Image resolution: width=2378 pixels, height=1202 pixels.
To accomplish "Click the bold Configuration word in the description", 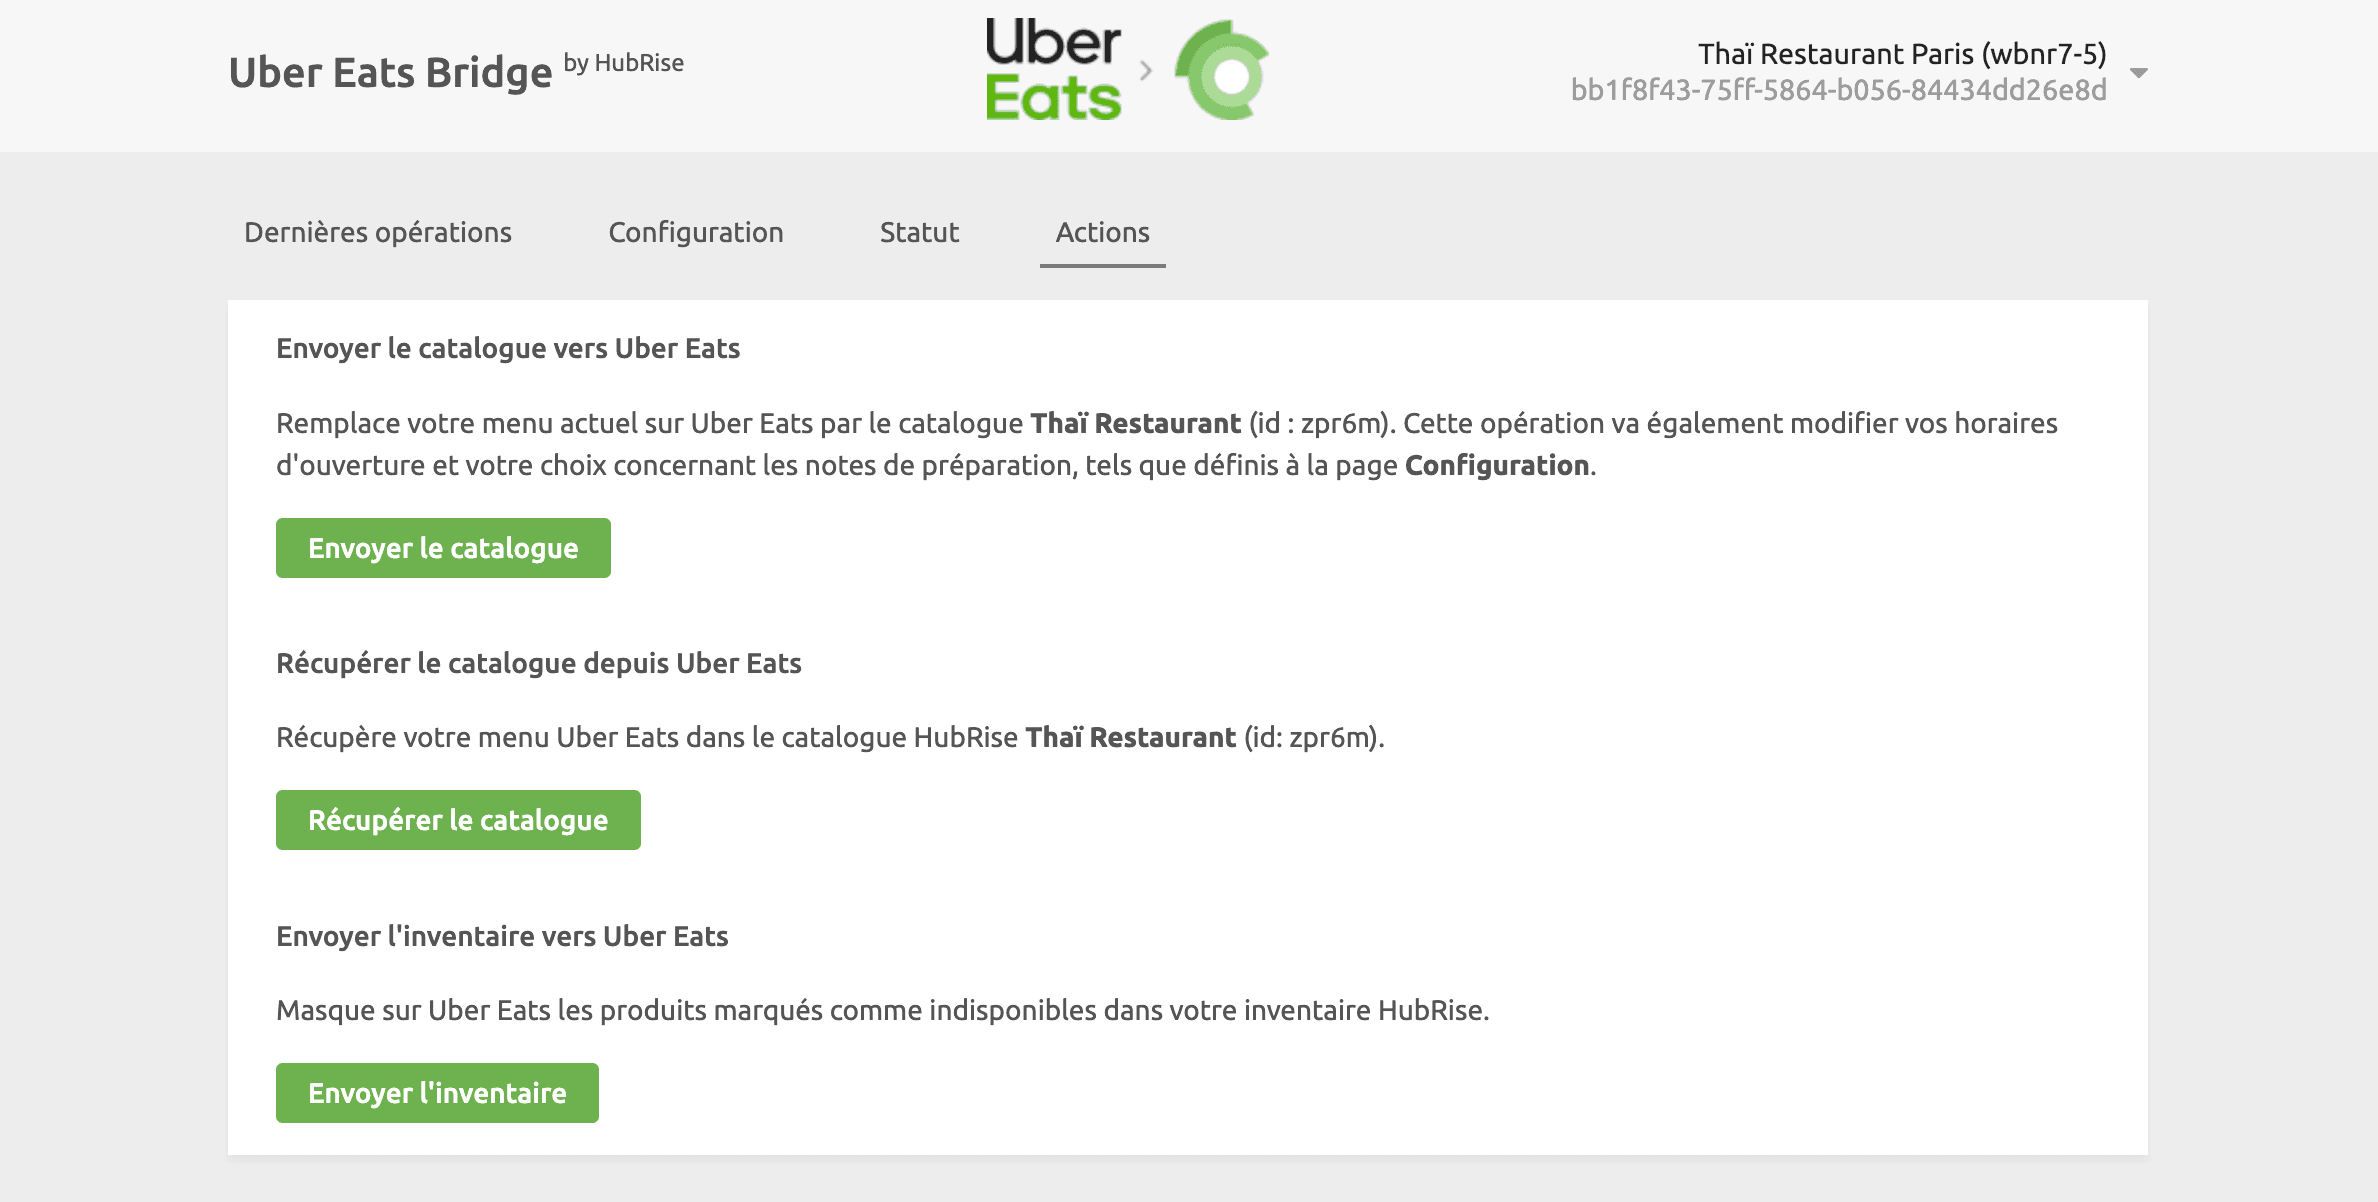I will coord(1497,465).
